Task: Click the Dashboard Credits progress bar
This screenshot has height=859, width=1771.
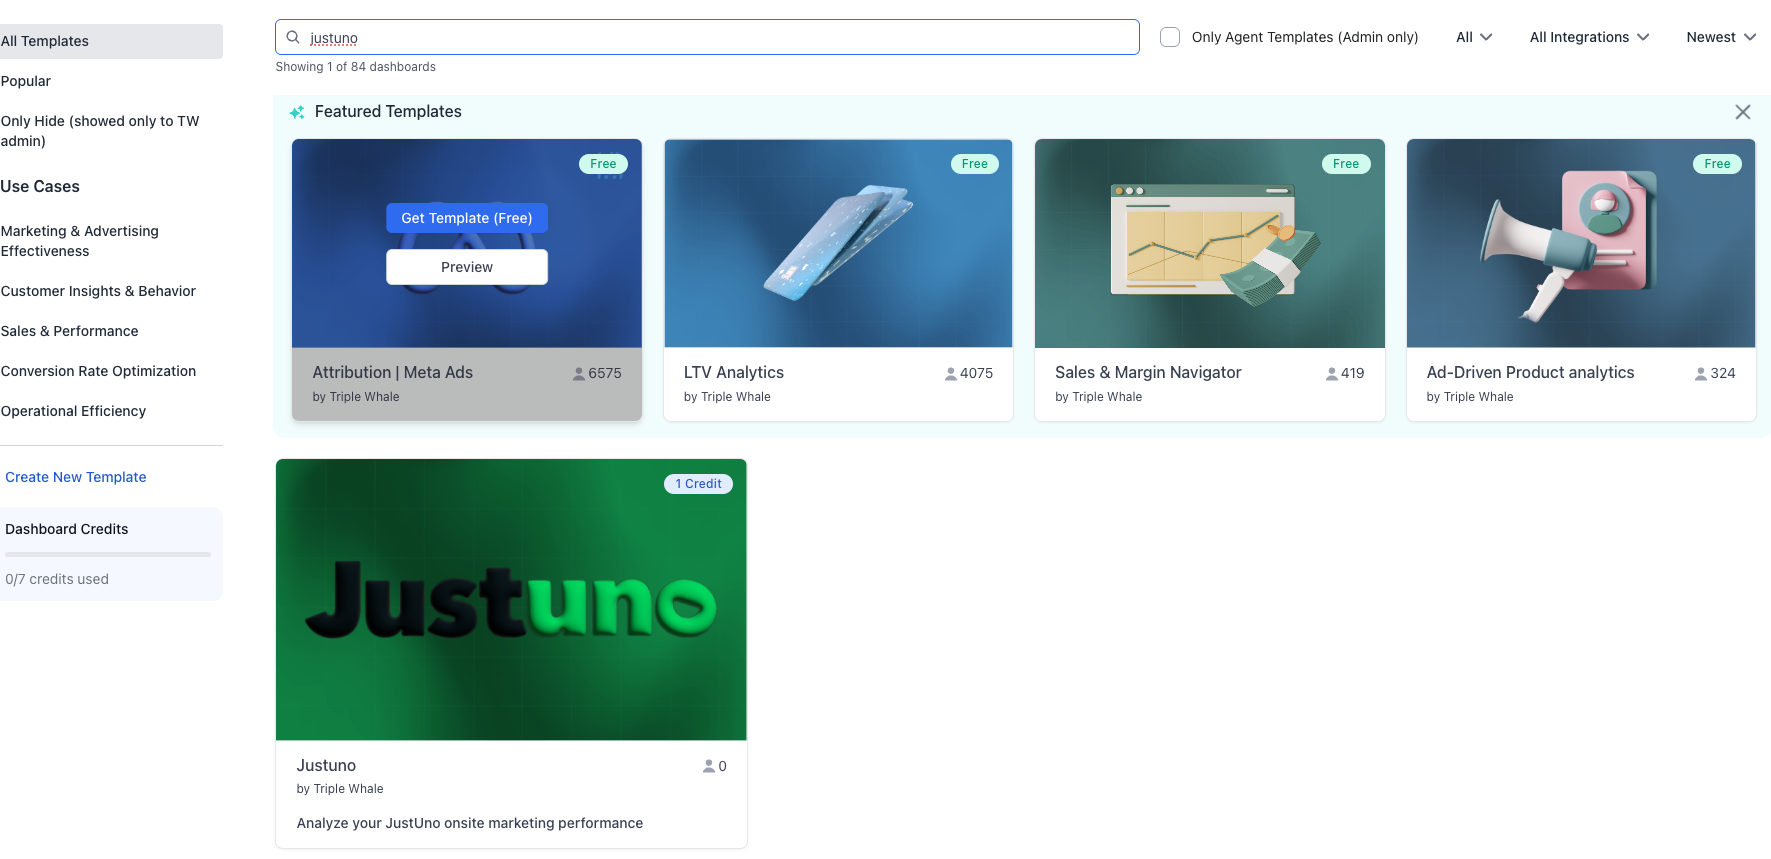Action: (x=108, y=554)
